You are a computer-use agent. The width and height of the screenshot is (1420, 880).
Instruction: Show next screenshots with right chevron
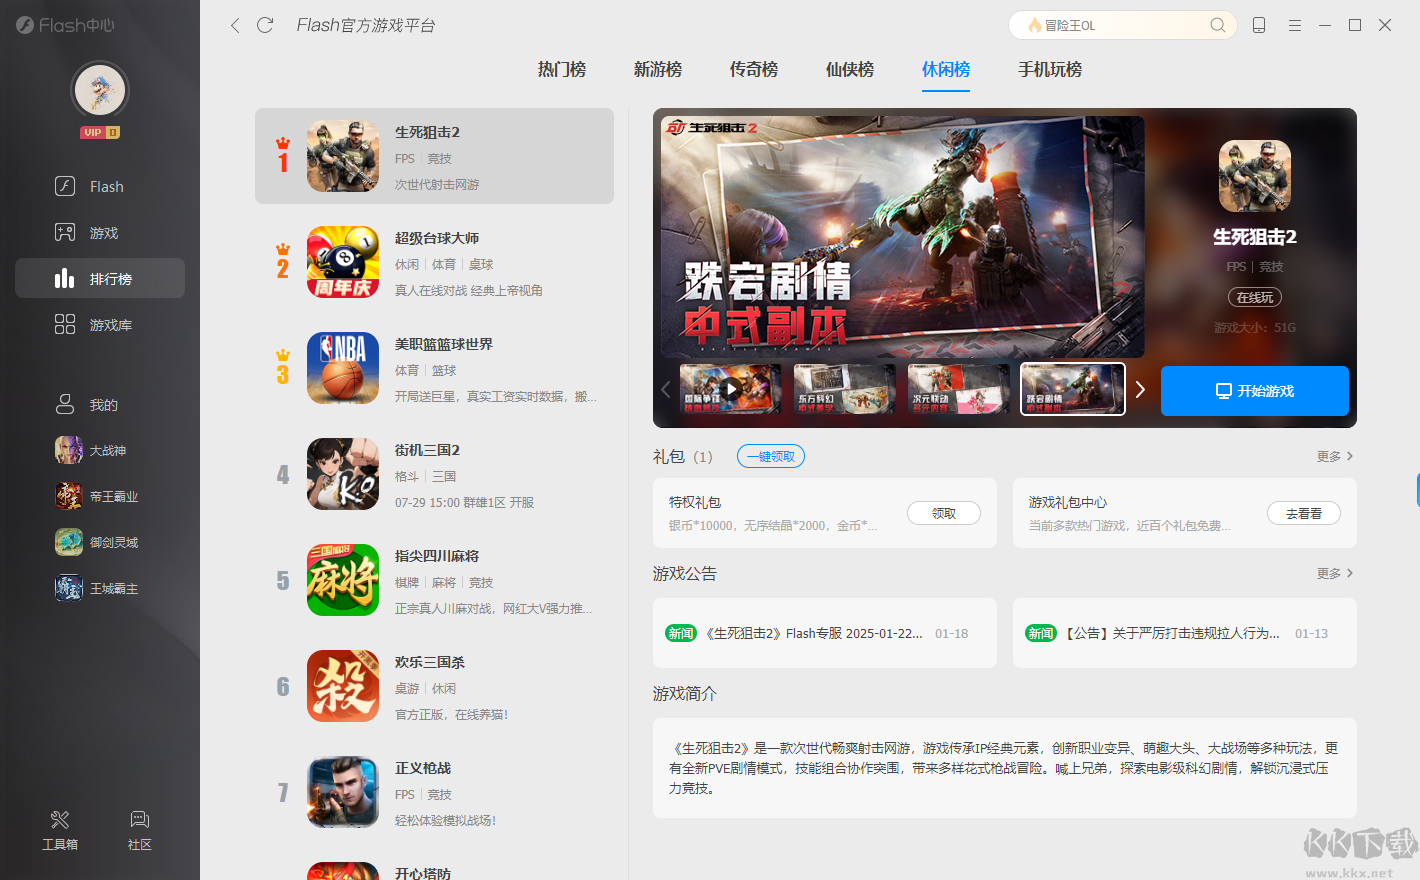pyautogui.click(x=1140, y=389)
